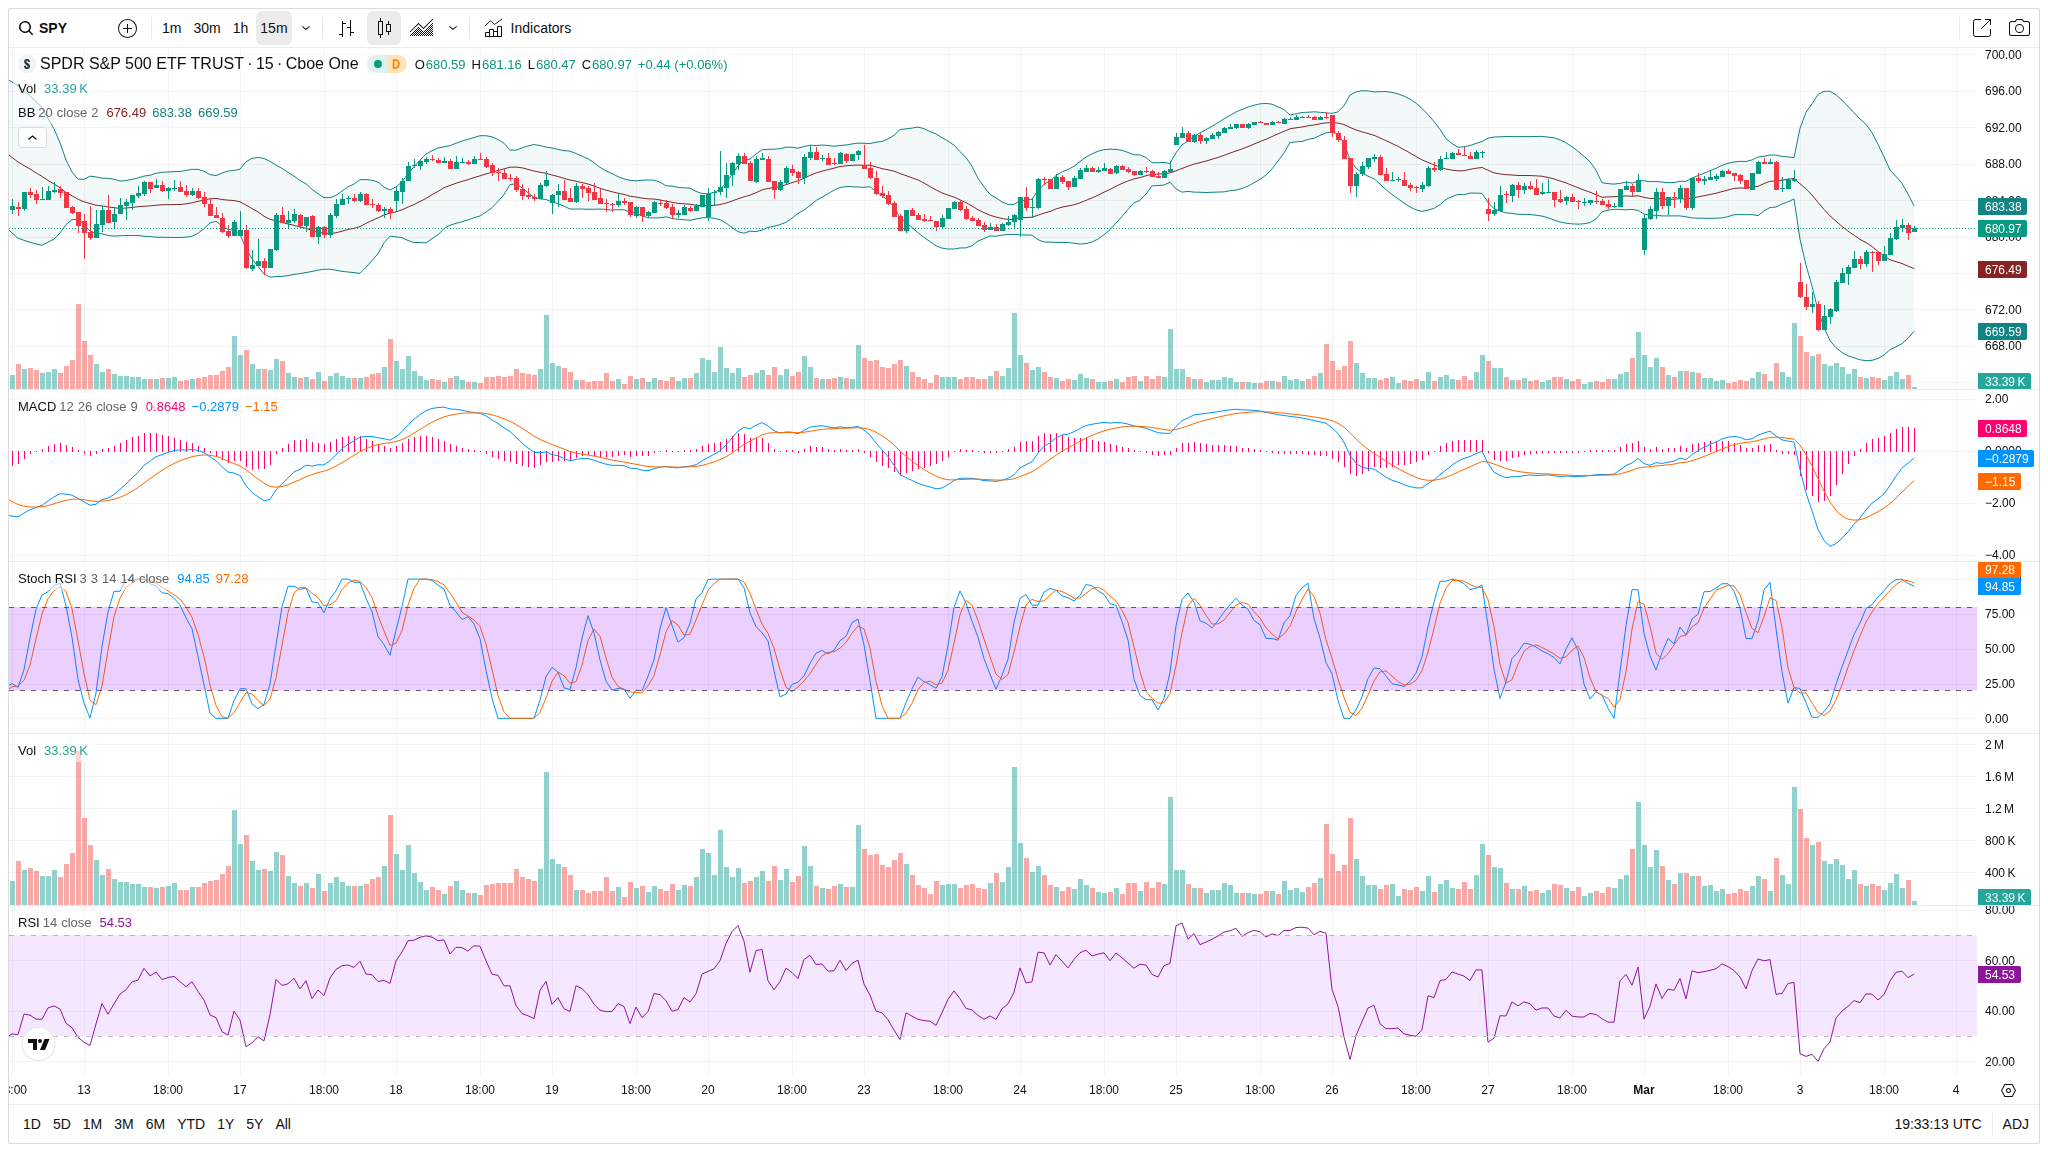Select the Candles chart style icon
Viewport: 2048px width, 1152px height.
tap(384, 28)
